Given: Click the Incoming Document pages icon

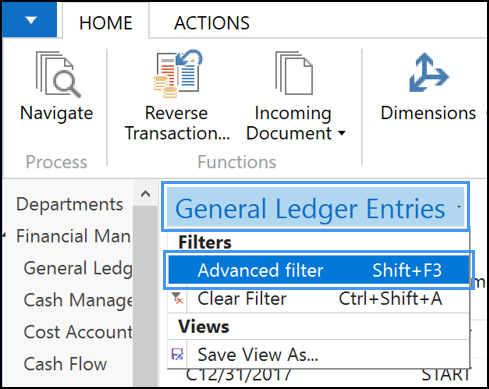Looking at the screenshot, I should pos(294,73).
